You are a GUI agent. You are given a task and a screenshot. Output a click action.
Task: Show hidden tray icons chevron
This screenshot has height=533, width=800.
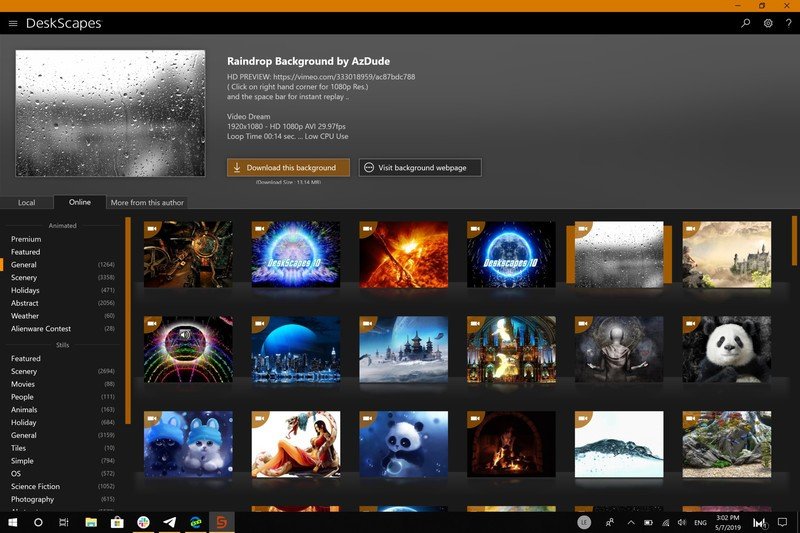coord(631,522)
